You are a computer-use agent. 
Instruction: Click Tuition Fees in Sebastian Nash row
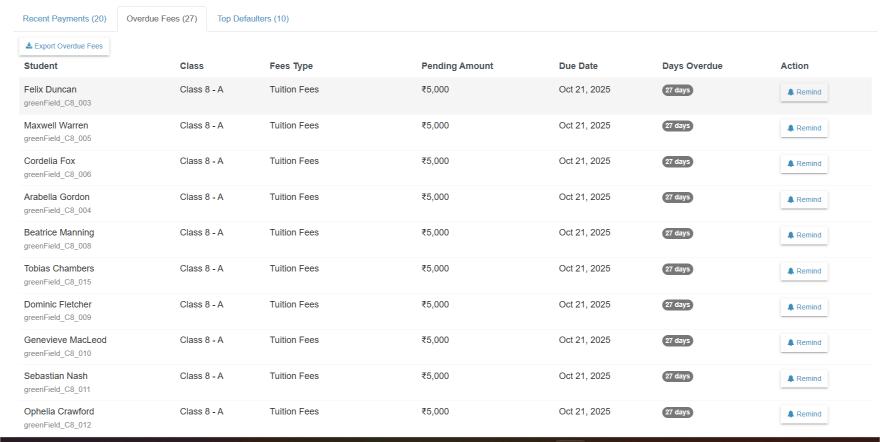tap(294, 376)
